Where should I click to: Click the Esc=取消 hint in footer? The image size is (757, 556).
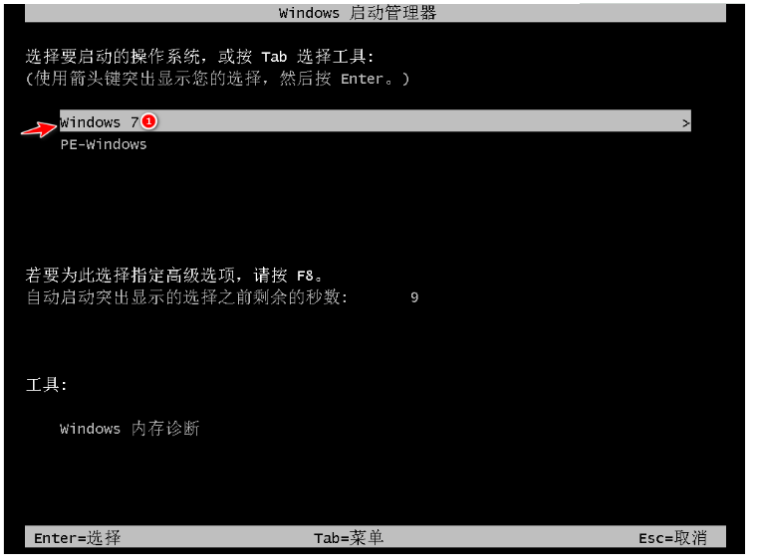click(x=673, y=538)
